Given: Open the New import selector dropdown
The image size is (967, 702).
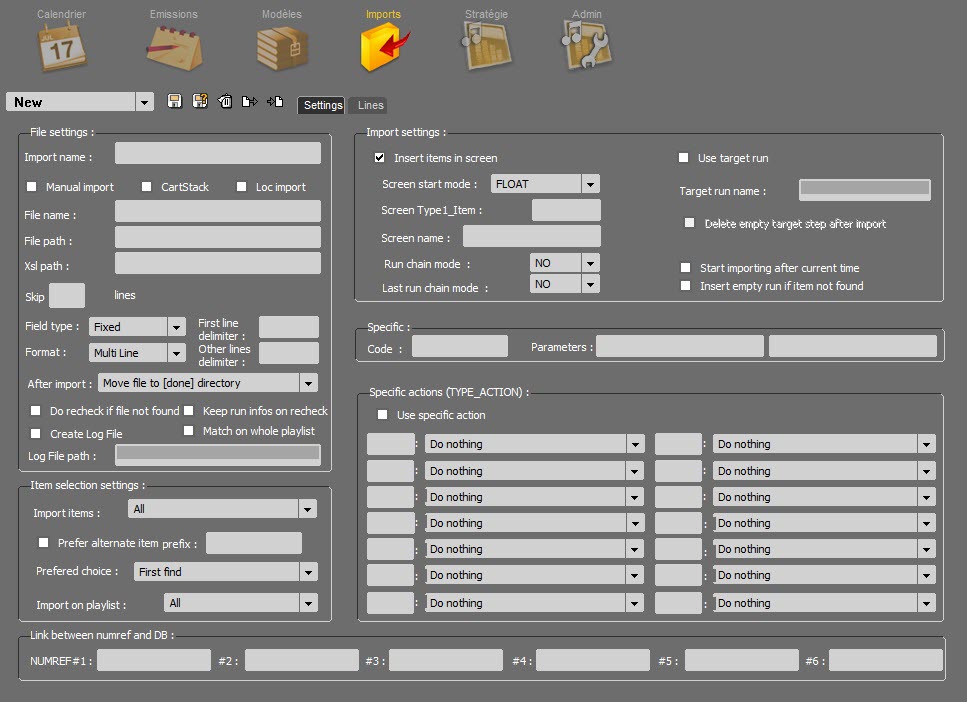Looking at the screenshot, I should [x=145, y=102].
